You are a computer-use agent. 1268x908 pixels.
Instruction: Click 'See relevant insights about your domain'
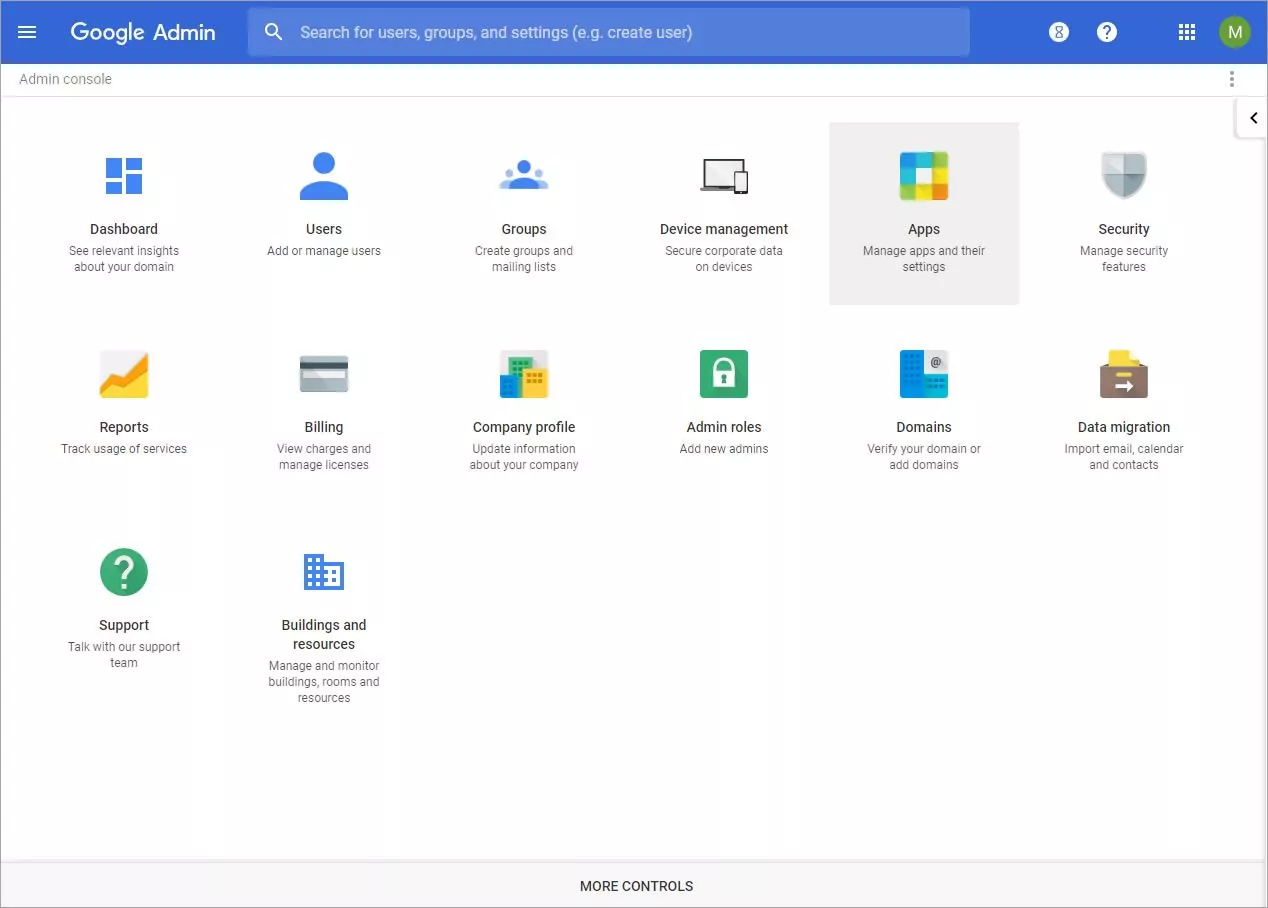[x=124, y=259]
